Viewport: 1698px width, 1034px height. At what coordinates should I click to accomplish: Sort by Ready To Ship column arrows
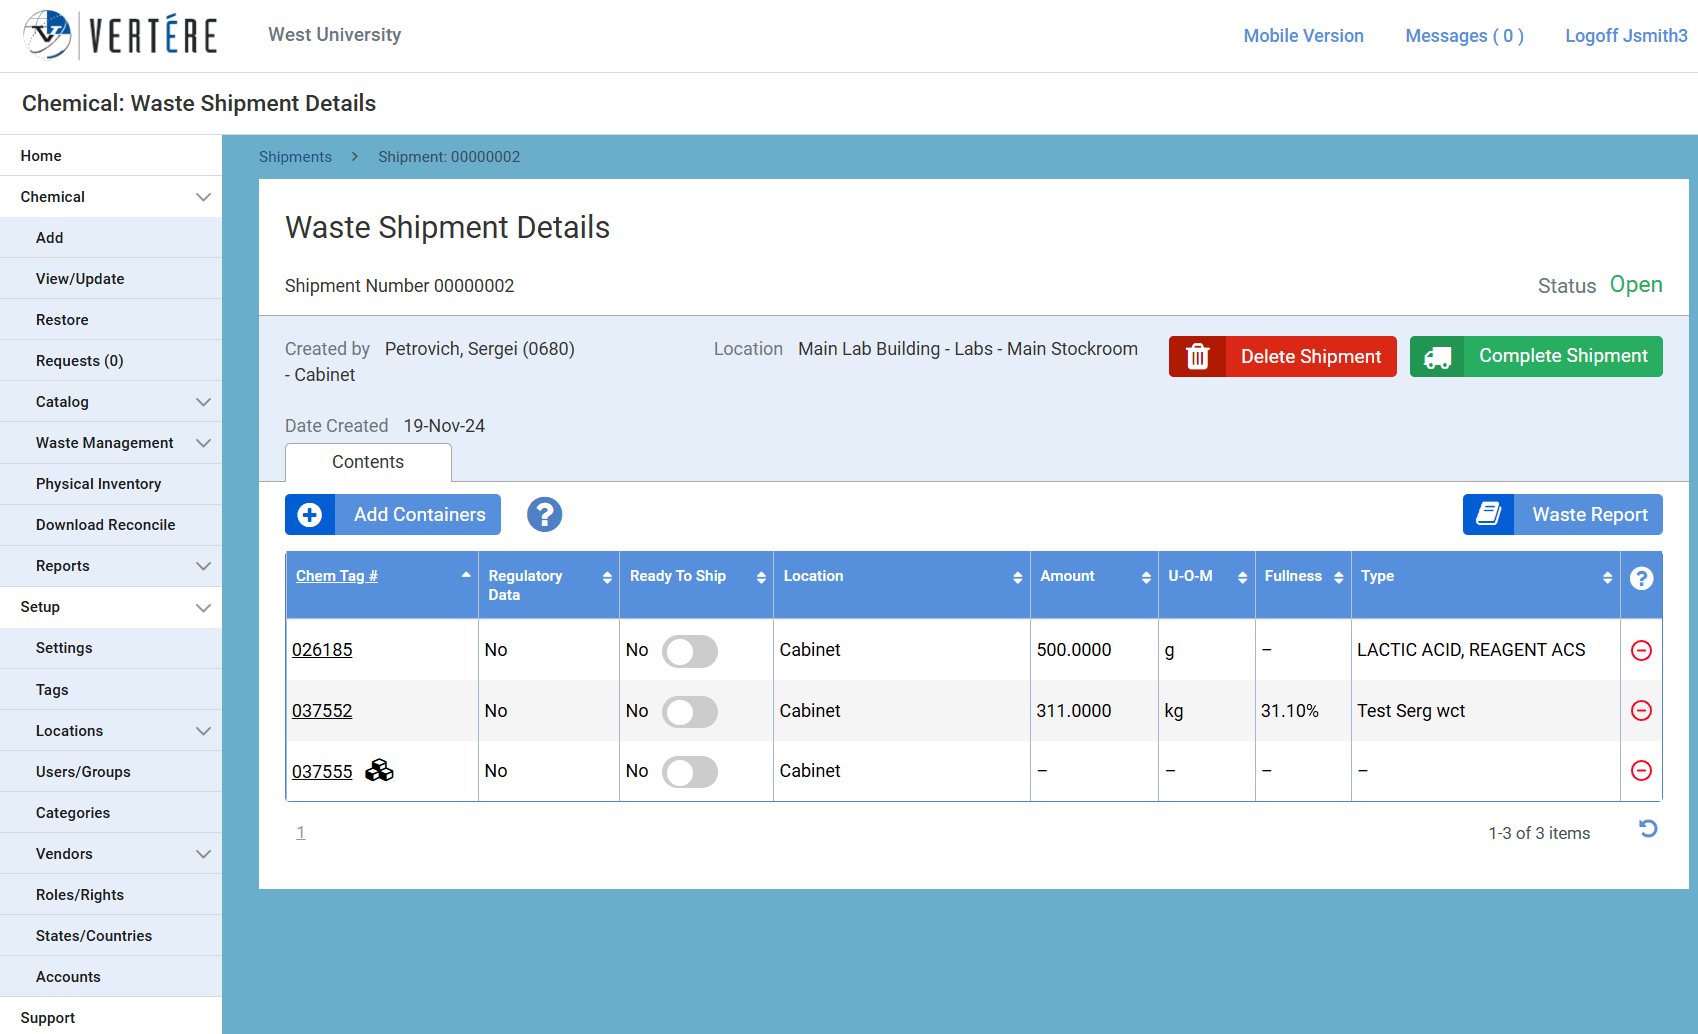(x=761, y=578)
